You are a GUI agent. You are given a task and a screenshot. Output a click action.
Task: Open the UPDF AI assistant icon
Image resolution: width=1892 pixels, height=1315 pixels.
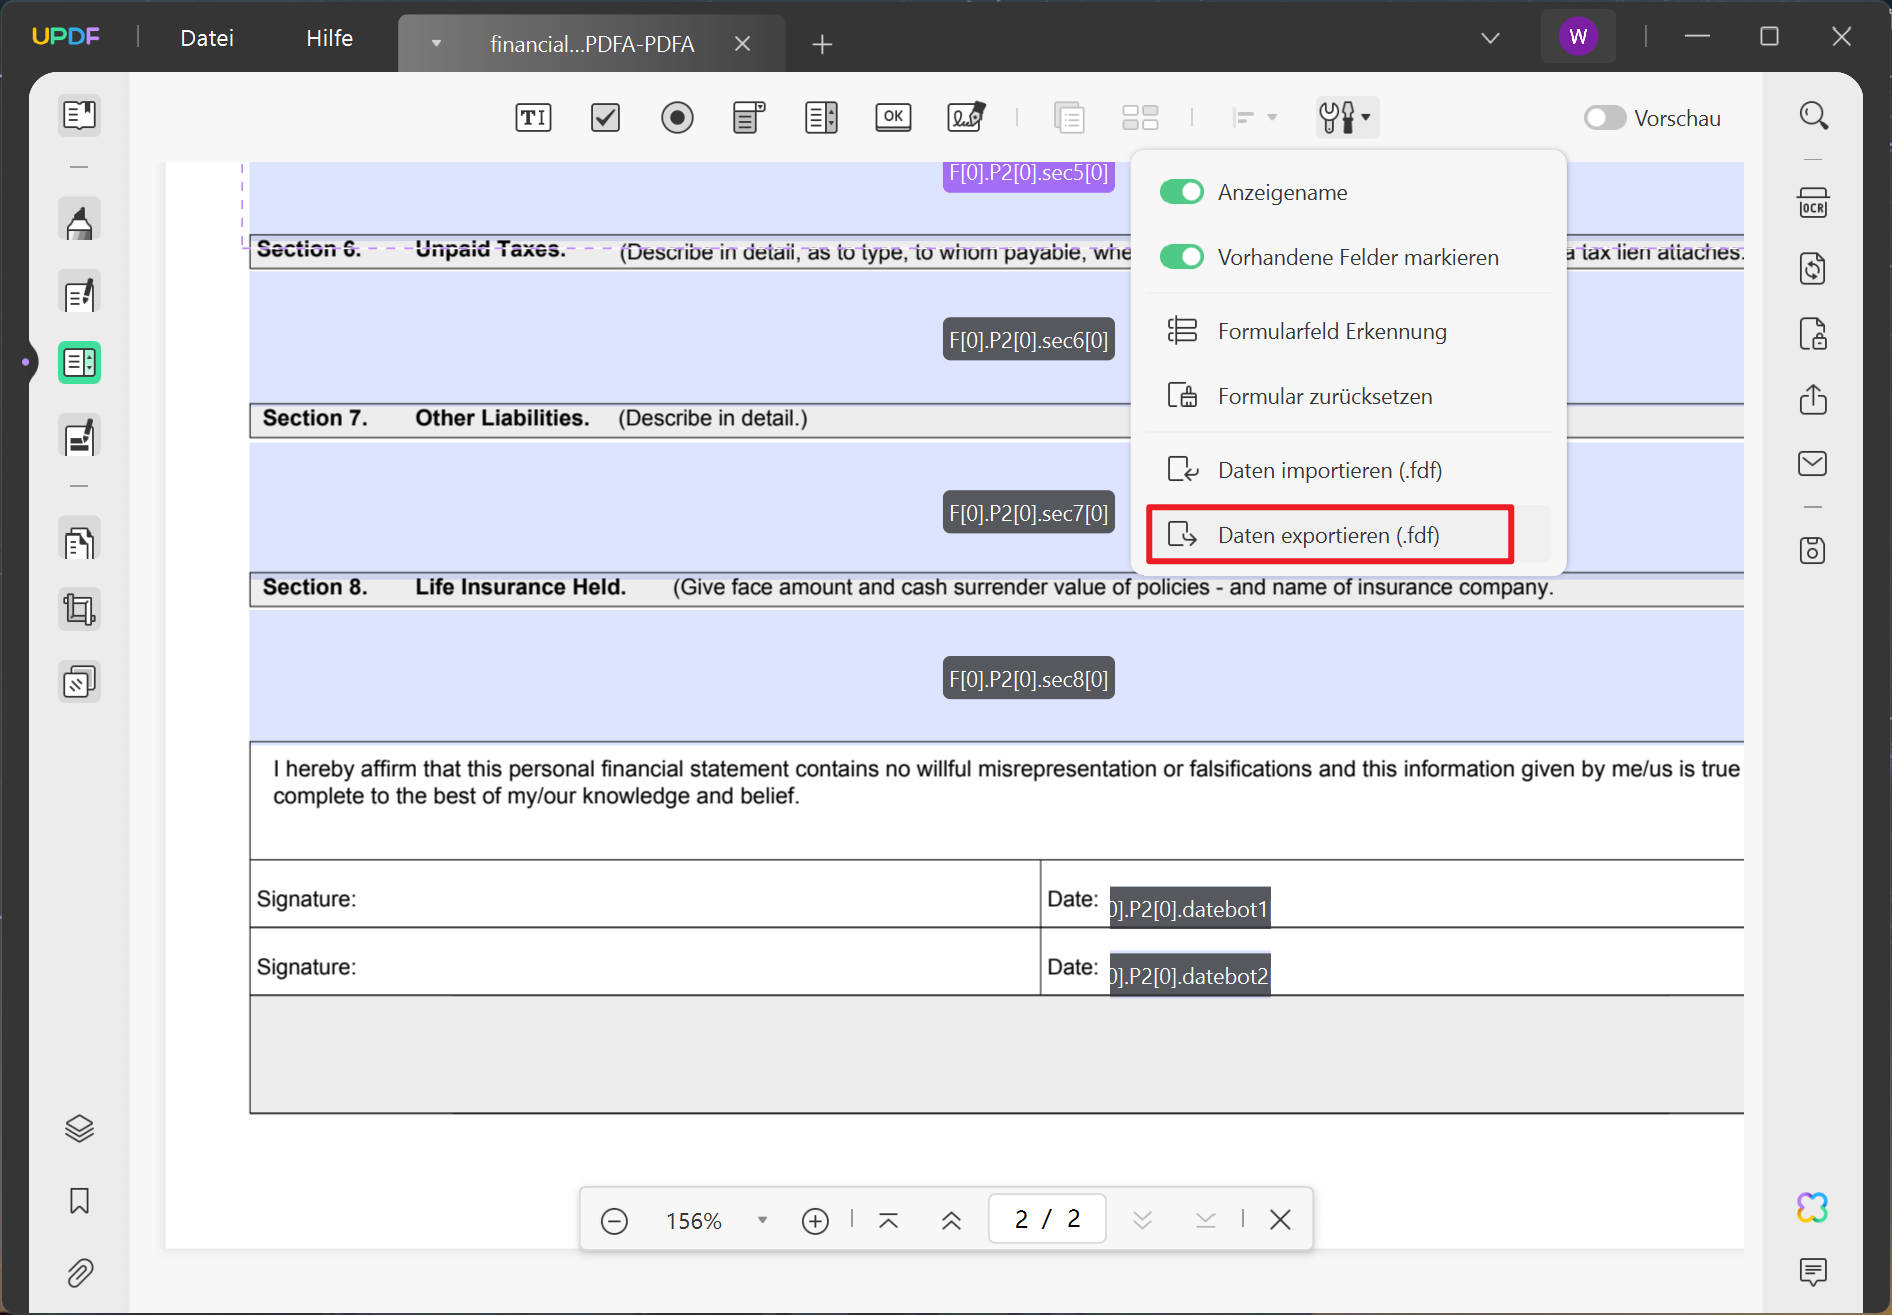point(1813,1207)
